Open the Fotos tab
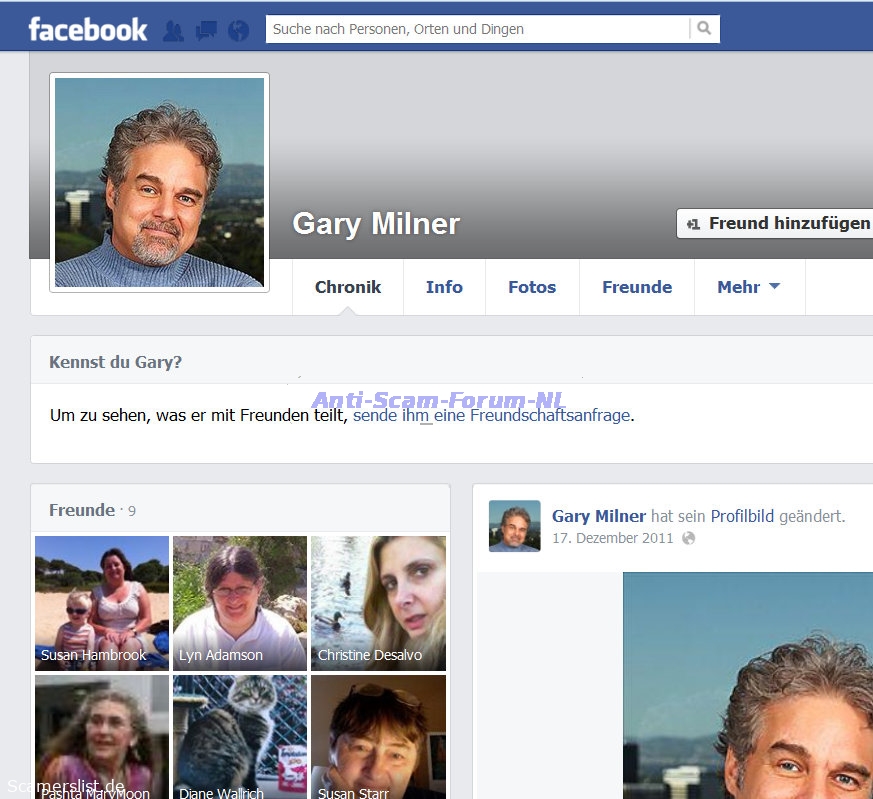 tap(532, 287)
